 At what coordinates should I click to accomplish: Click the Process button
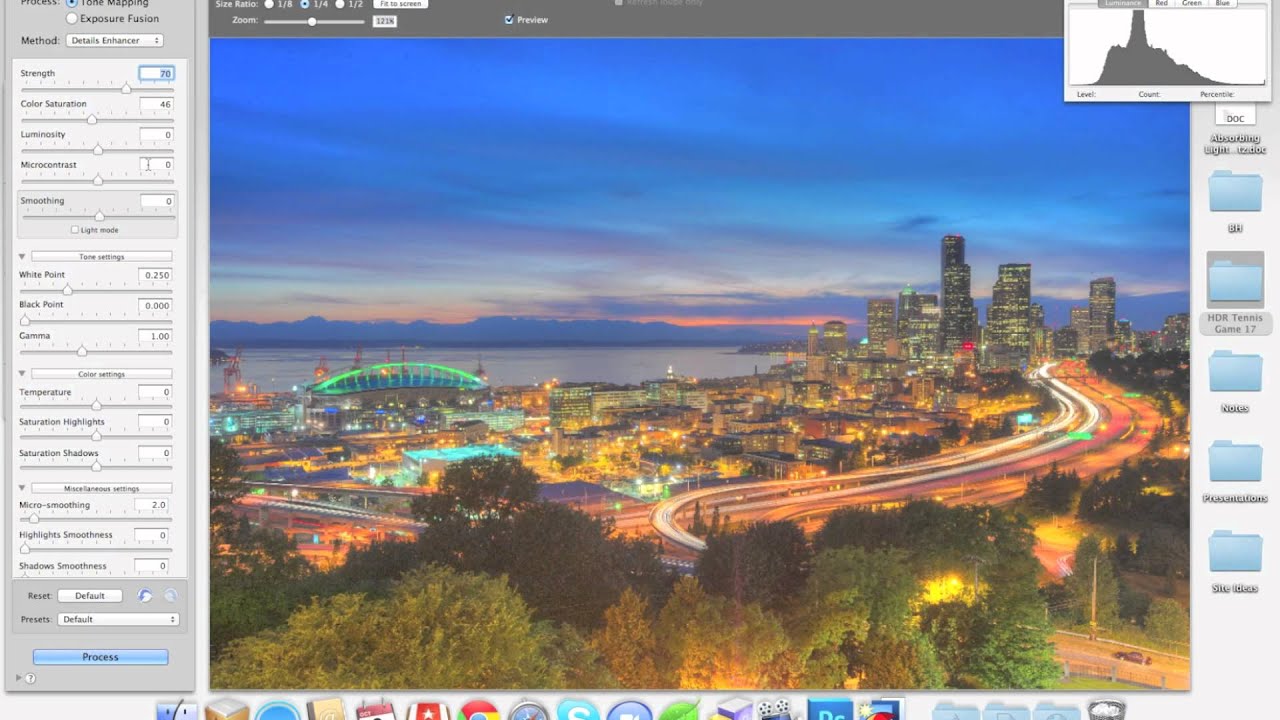[100, 657]
